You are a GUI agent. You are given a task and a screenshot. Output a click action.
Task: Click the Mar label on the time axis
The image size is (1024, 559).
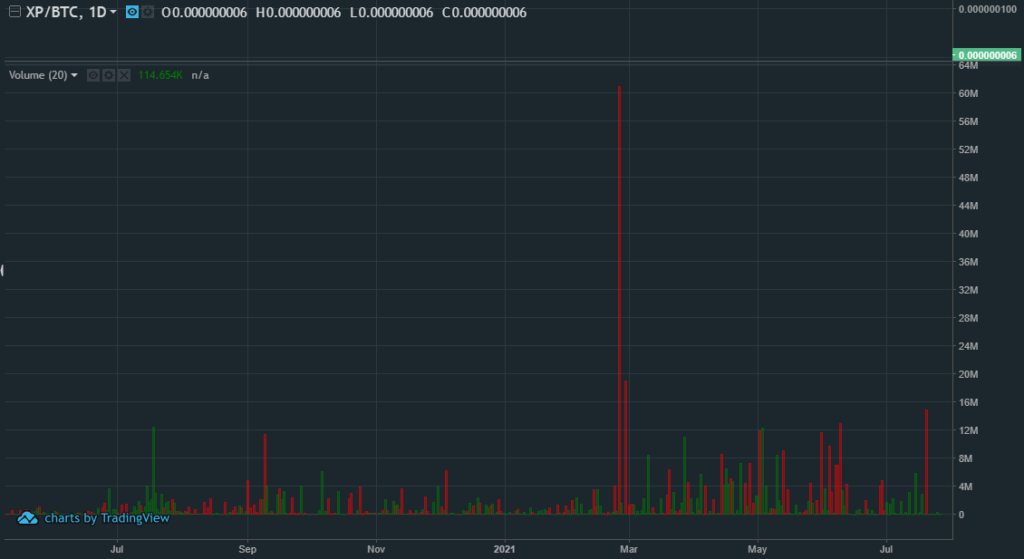coord(628,549)
